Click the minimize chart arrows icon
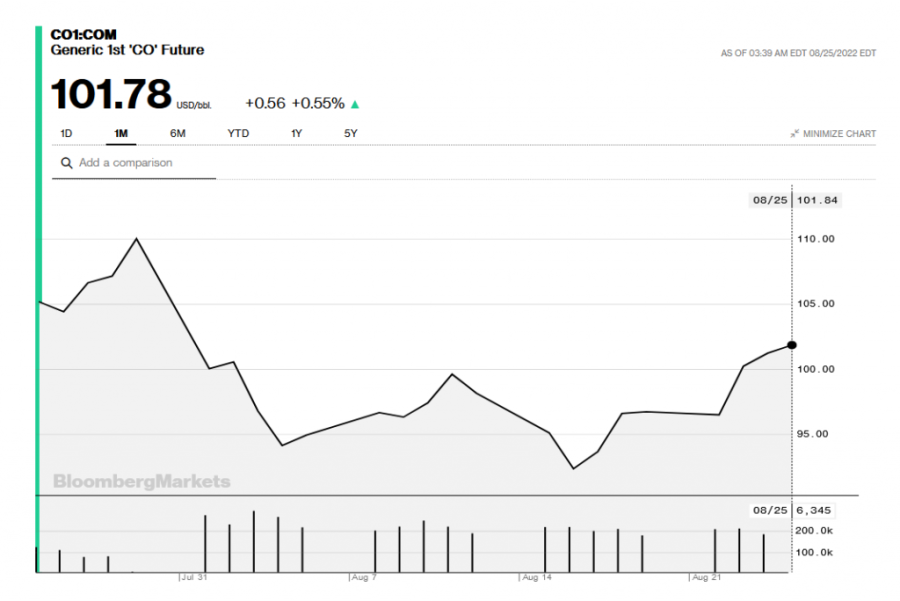This screenshot has height=601, width=900. point(794,134)
